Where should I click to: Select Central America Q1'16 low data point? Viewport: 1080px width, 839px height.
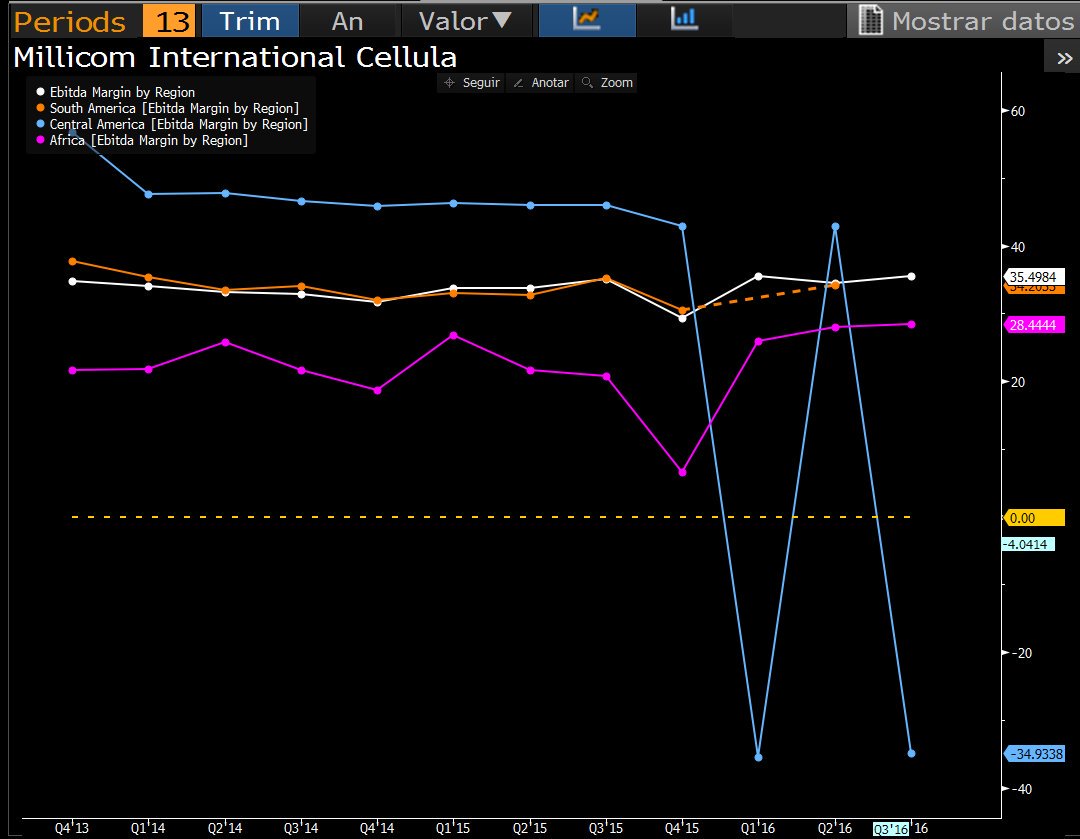[758, 757]
